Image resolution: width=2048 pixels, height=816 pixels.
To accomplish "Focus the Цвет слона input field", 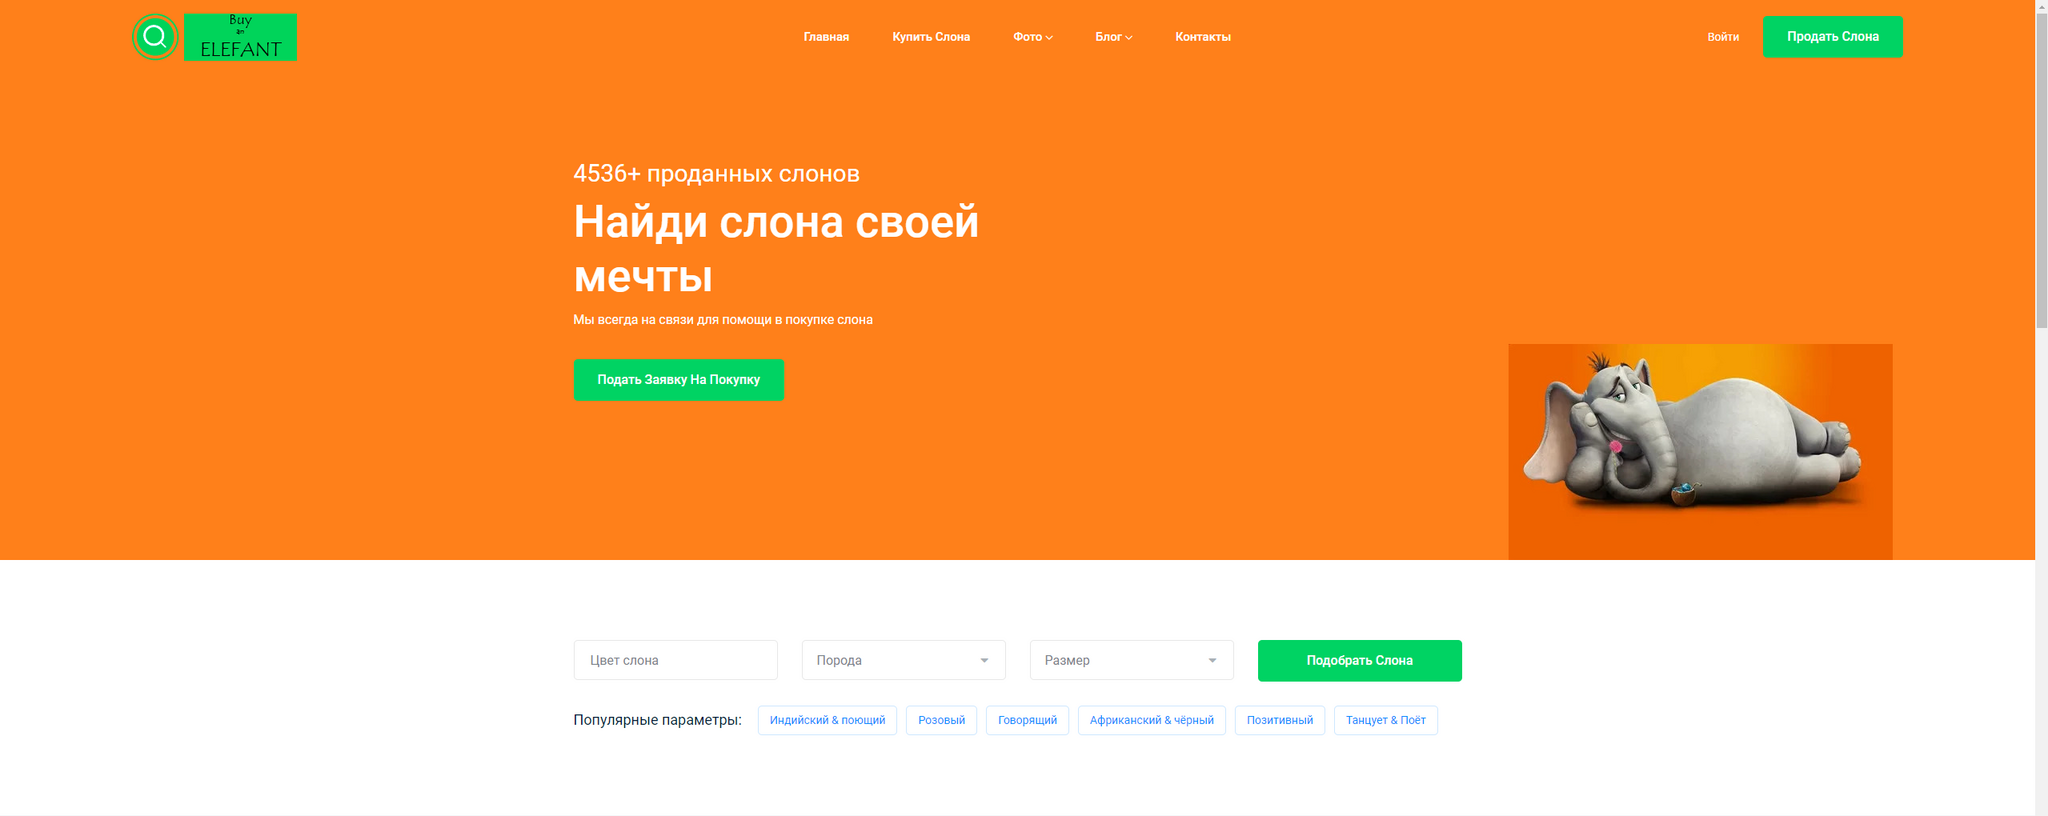I will pyautogui.click(x=675, y=660).
